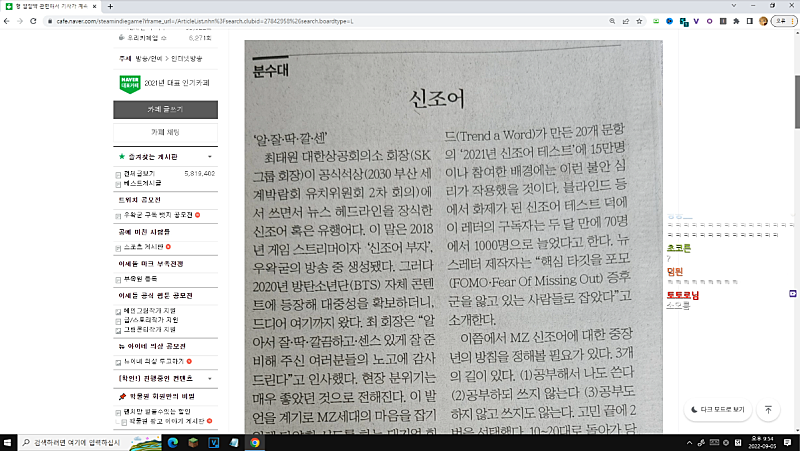Click commenter nickname 덤원

click(674, 272)
